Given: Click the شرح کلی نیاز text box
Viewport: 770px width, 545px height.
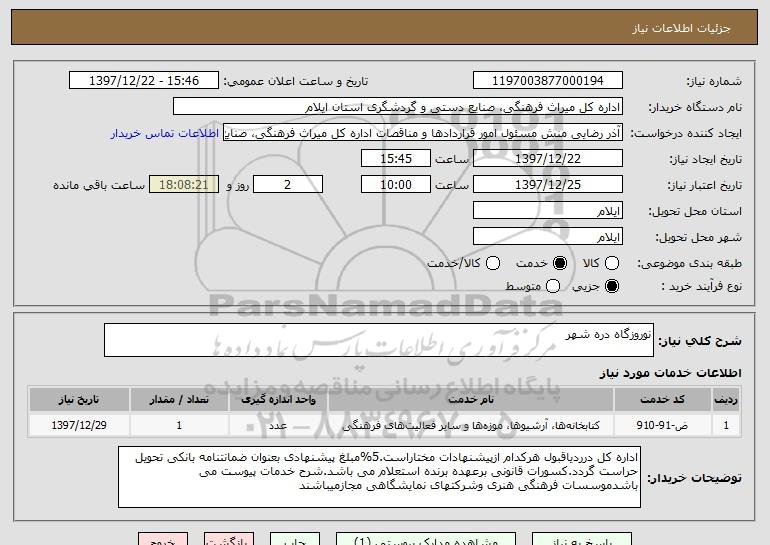Looking at the screenshot, I should click(x=379, y=340).
